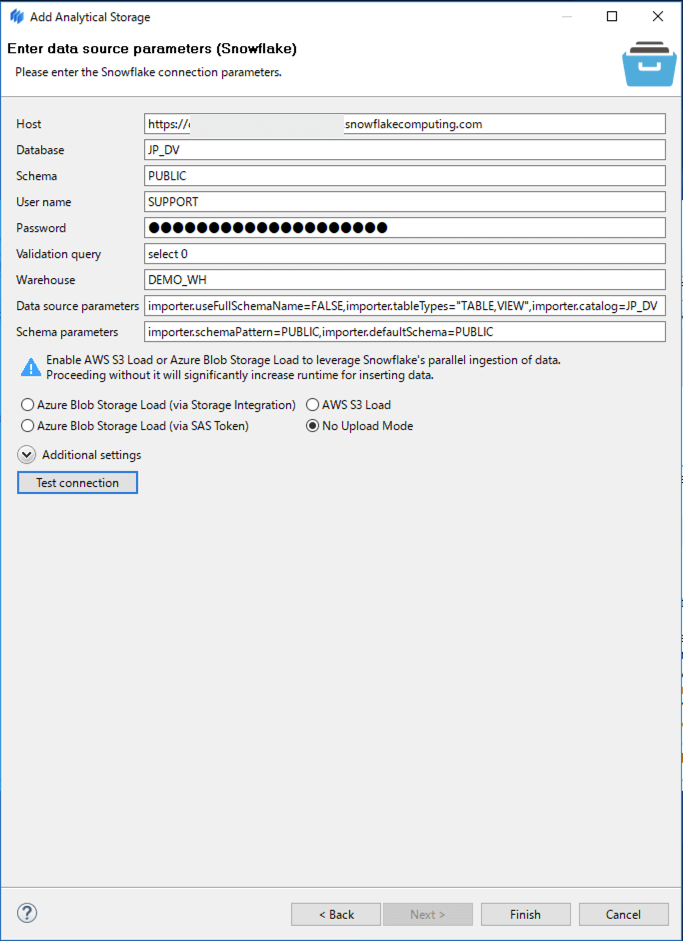Click Finish to complete the wizard
The width and height of the screenshot is (683, 941).
[x=525, y=914]
